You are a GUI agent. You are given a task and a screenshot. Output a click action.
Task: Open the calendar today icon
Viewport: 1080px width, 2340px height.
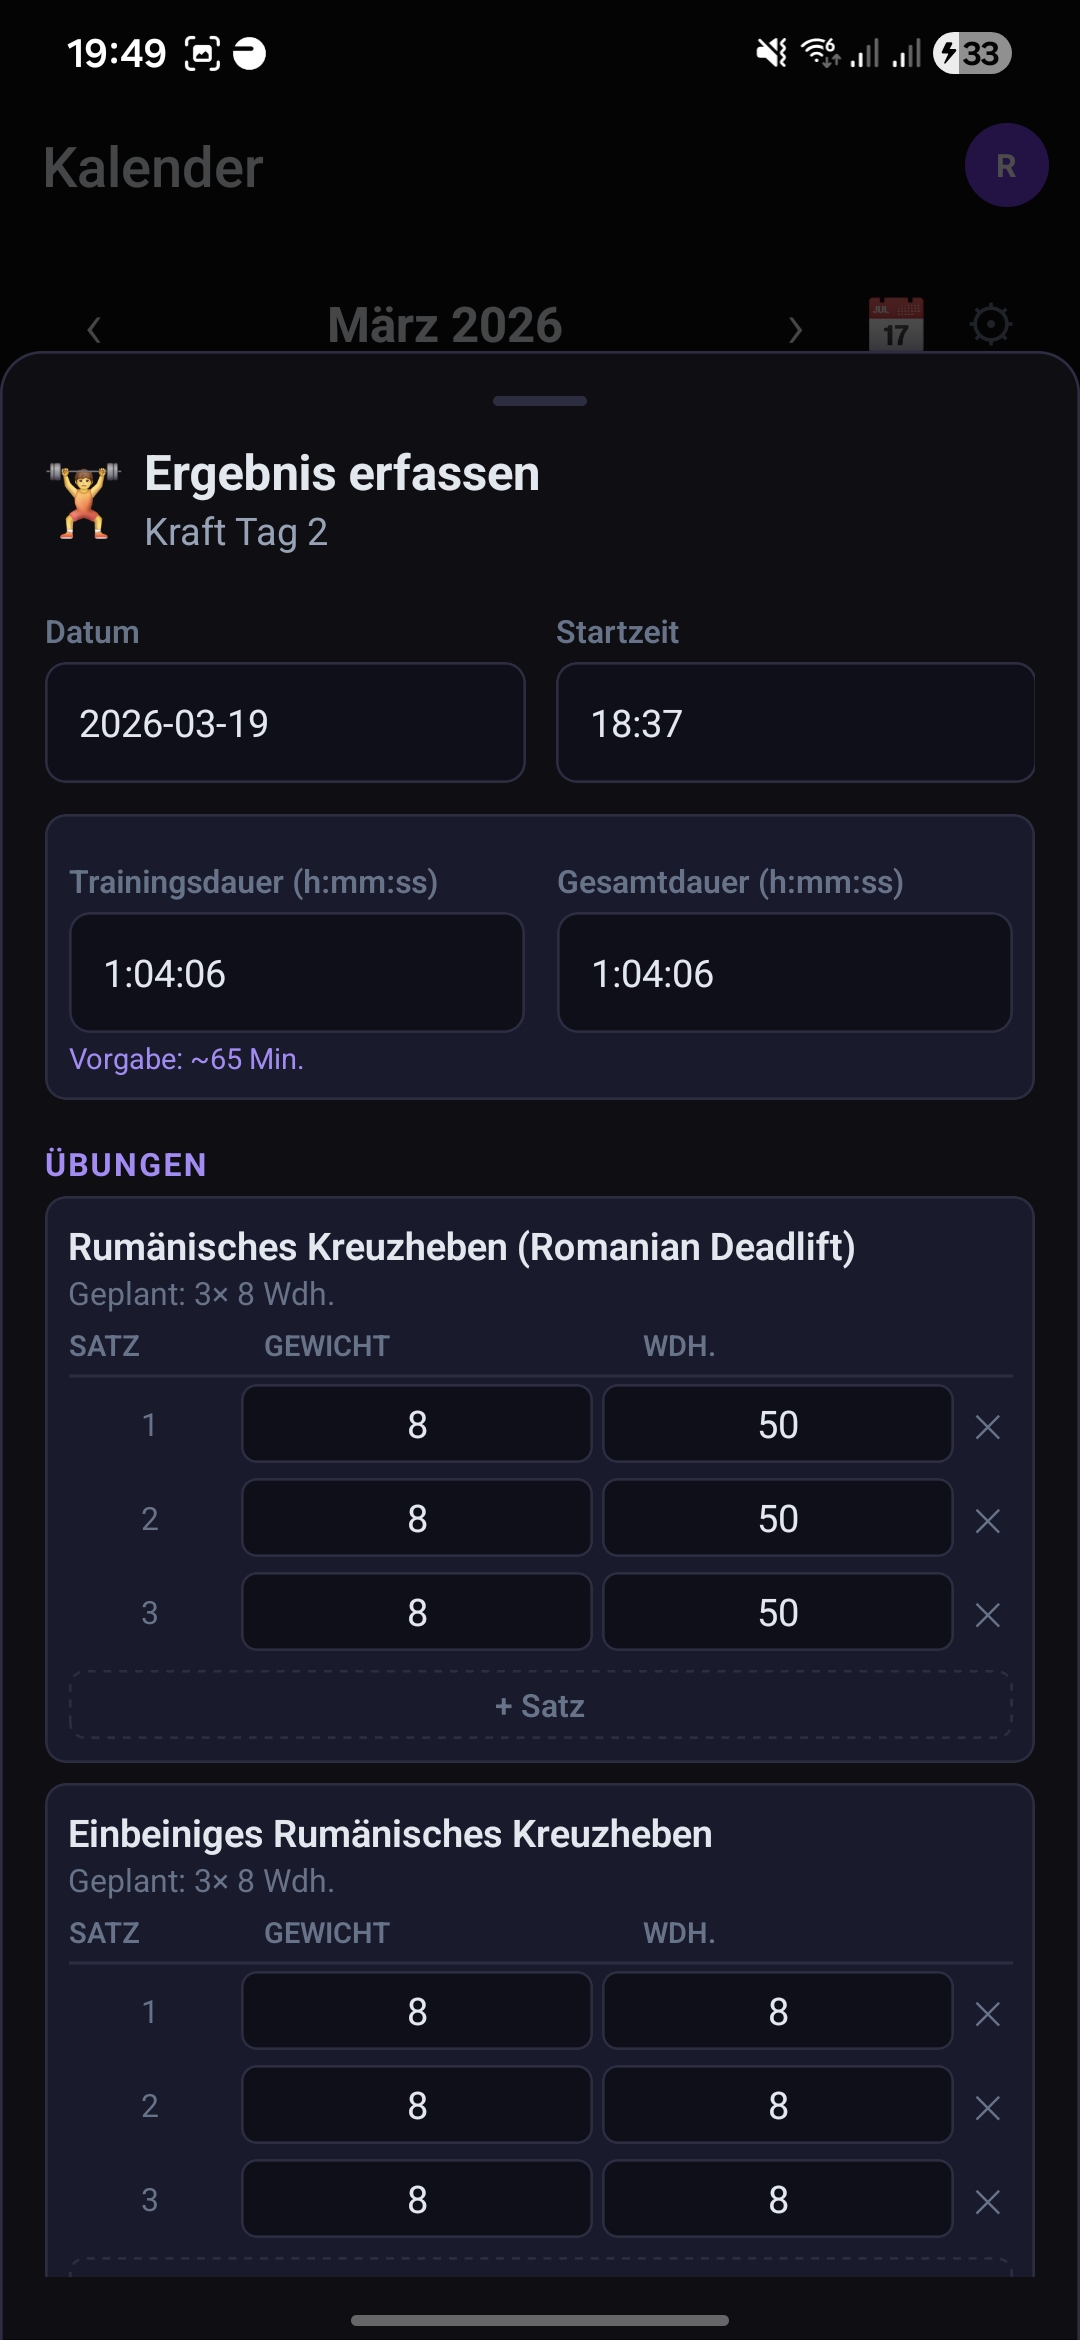tap(895, 324)
